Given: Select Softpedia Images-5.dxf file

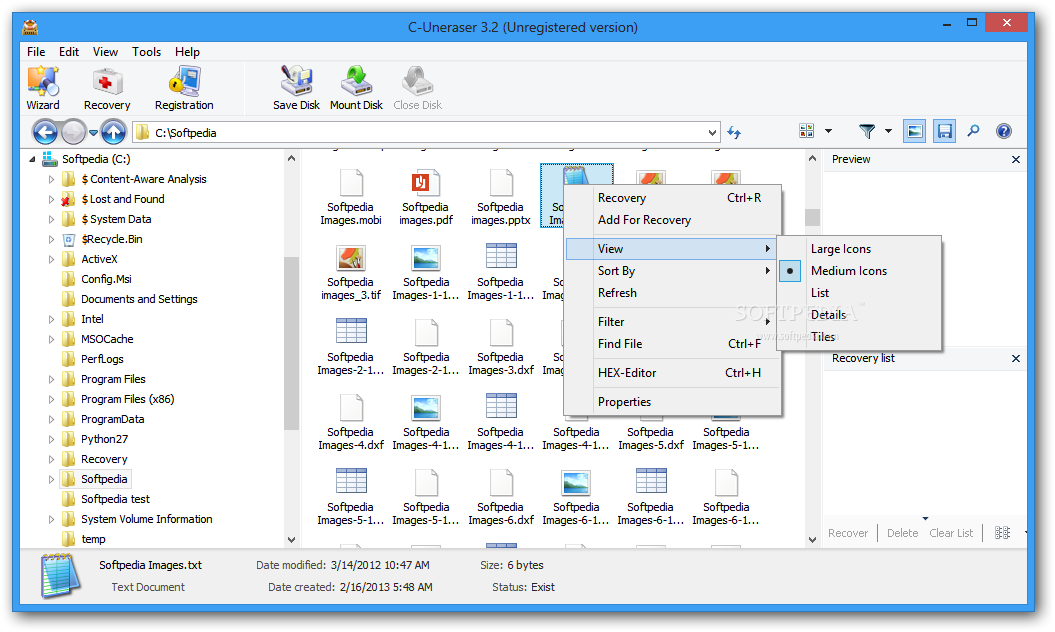Looking at the screenshot, I should click(x=651, y=438).
